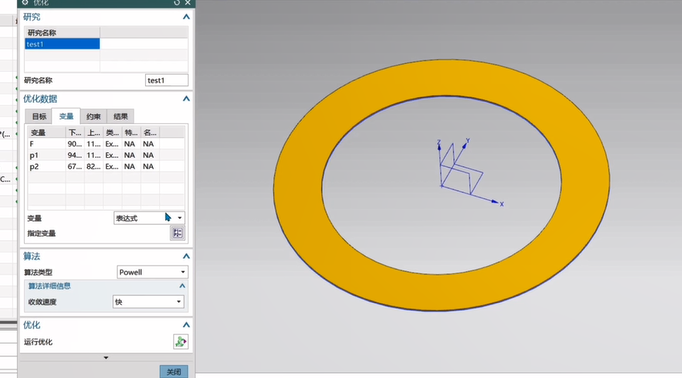
Task: Open the 算法类型 dropdown showing Powell
Action: (152, 272)
